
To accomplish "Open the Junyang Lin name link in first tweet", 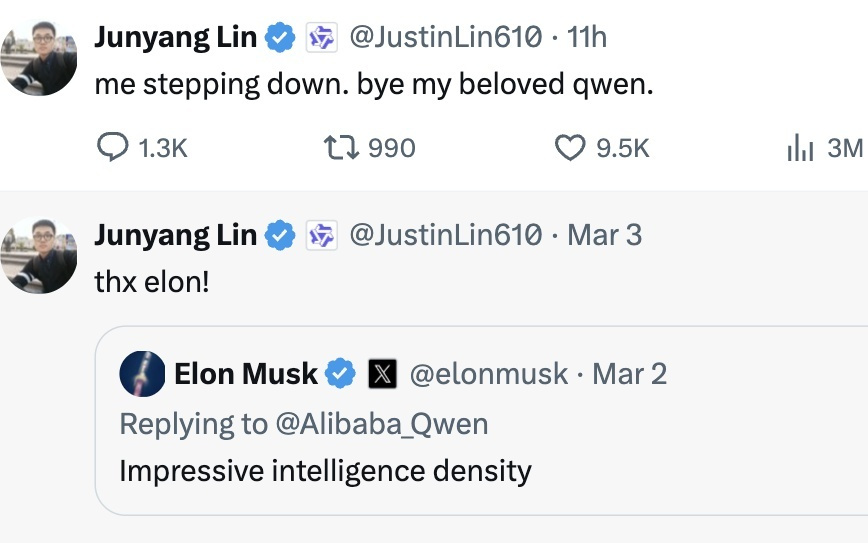I will click(x=175, y=38).
